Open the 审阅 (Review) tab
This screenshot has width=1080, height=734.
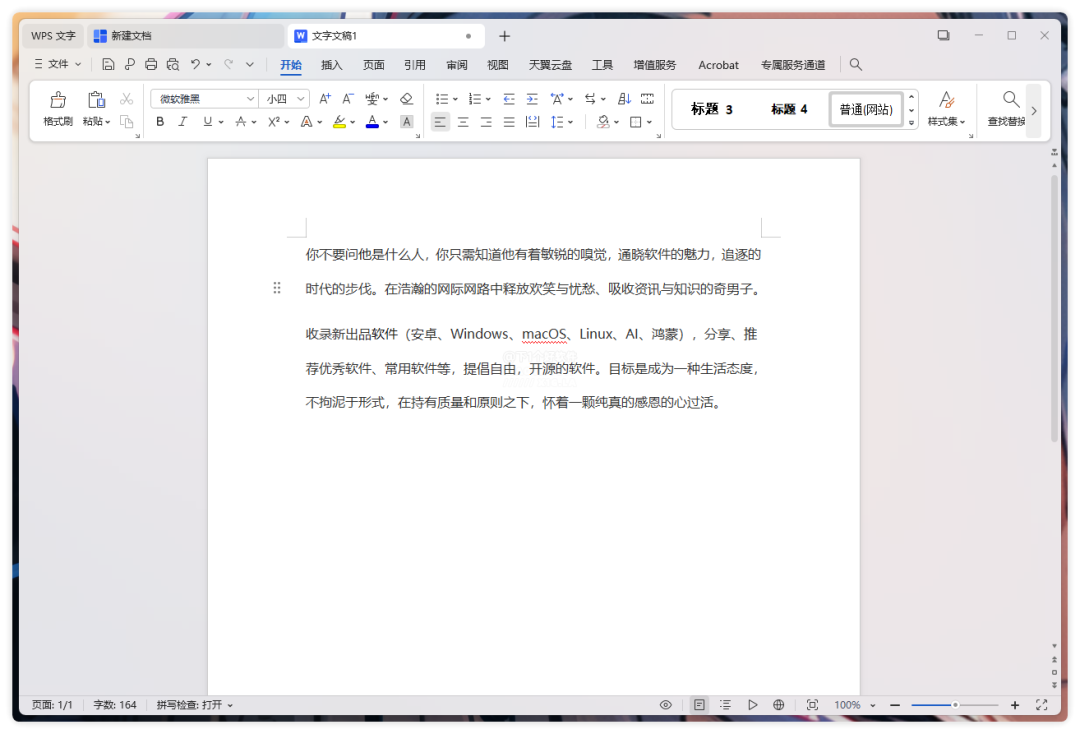(457, 65)
